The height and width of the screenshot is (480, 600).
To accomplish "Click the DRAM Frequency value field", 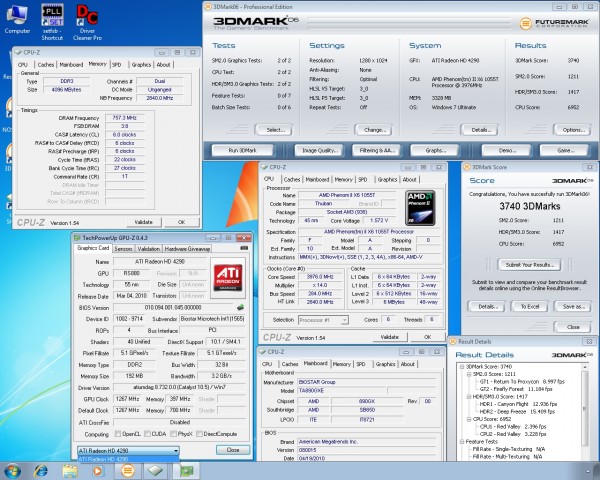I will coord(125,118).
